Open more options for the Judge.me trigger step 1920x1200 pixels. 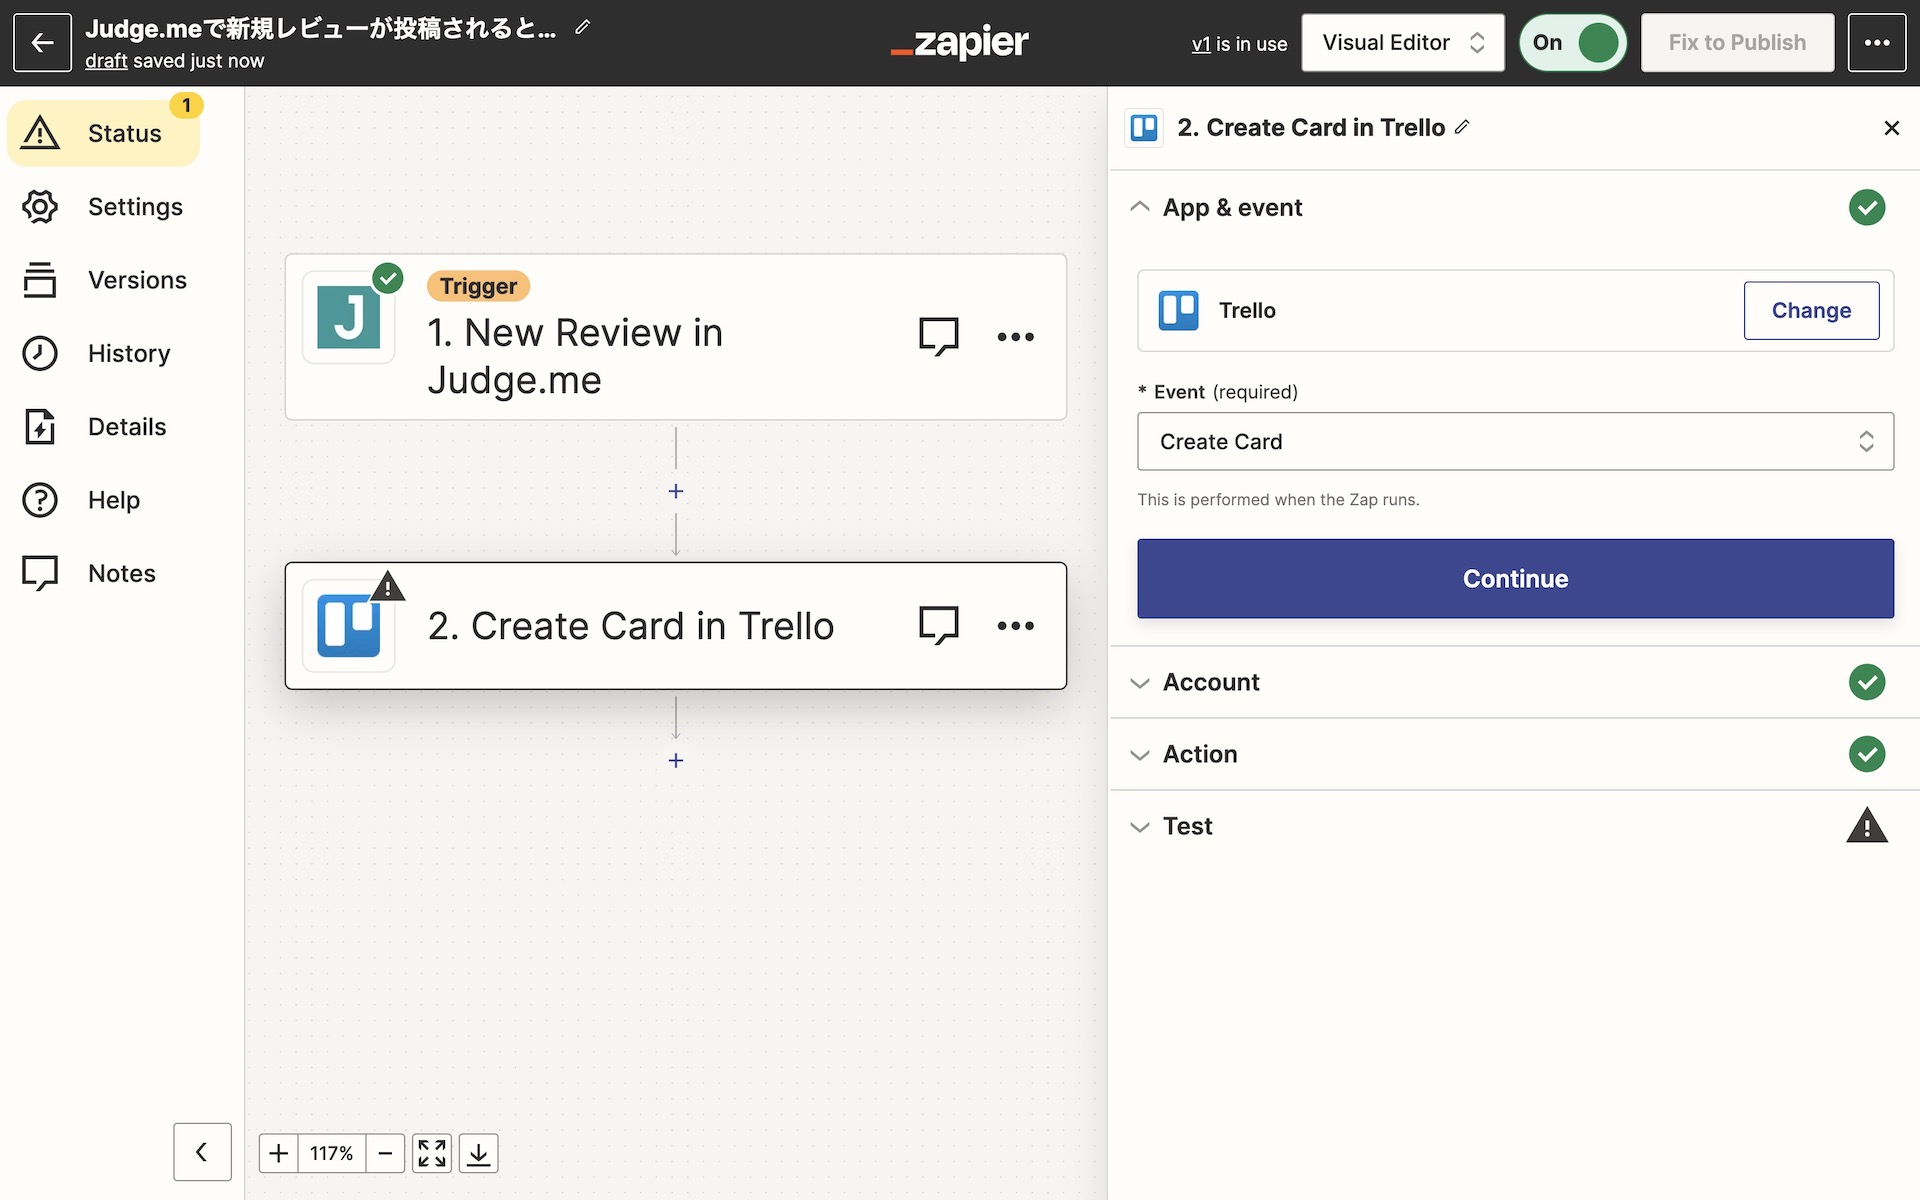(x=1016, y=337)
